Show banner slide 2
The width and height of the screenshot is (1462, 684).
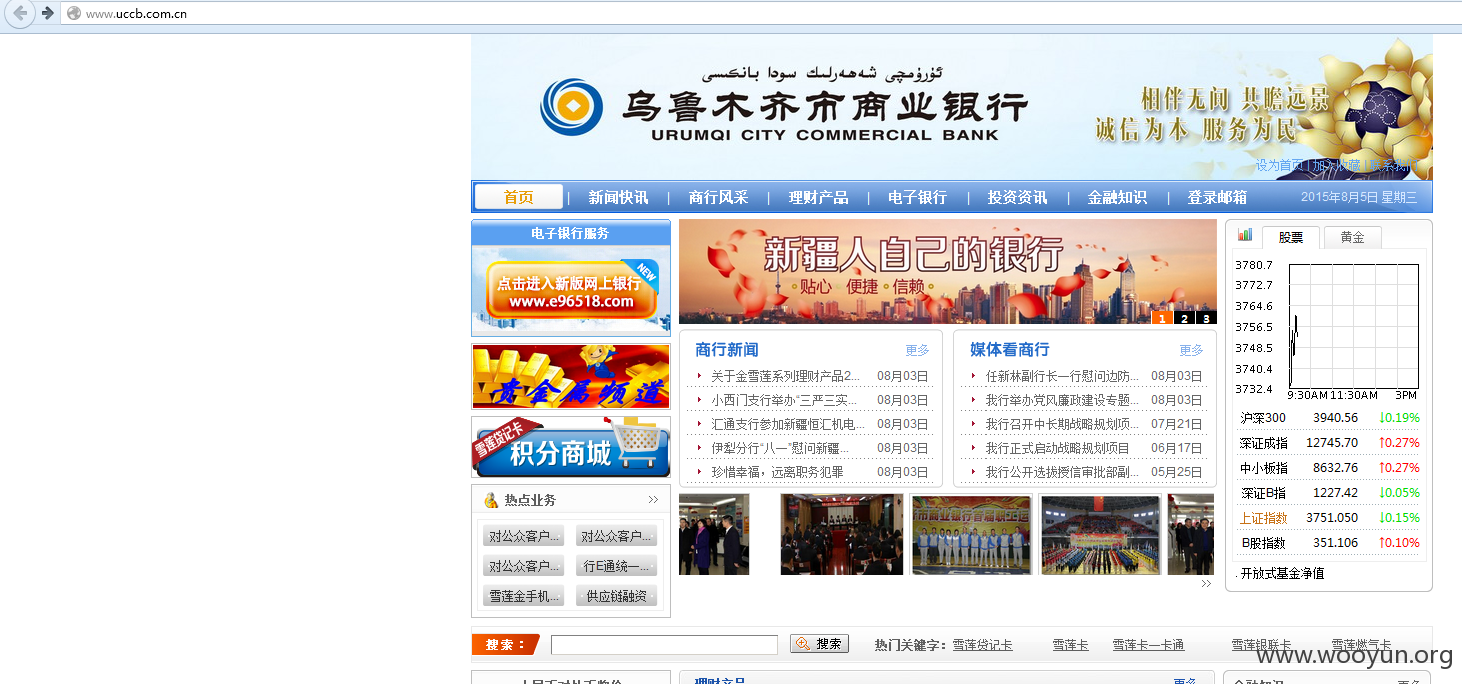click(x=1184, y=318)
